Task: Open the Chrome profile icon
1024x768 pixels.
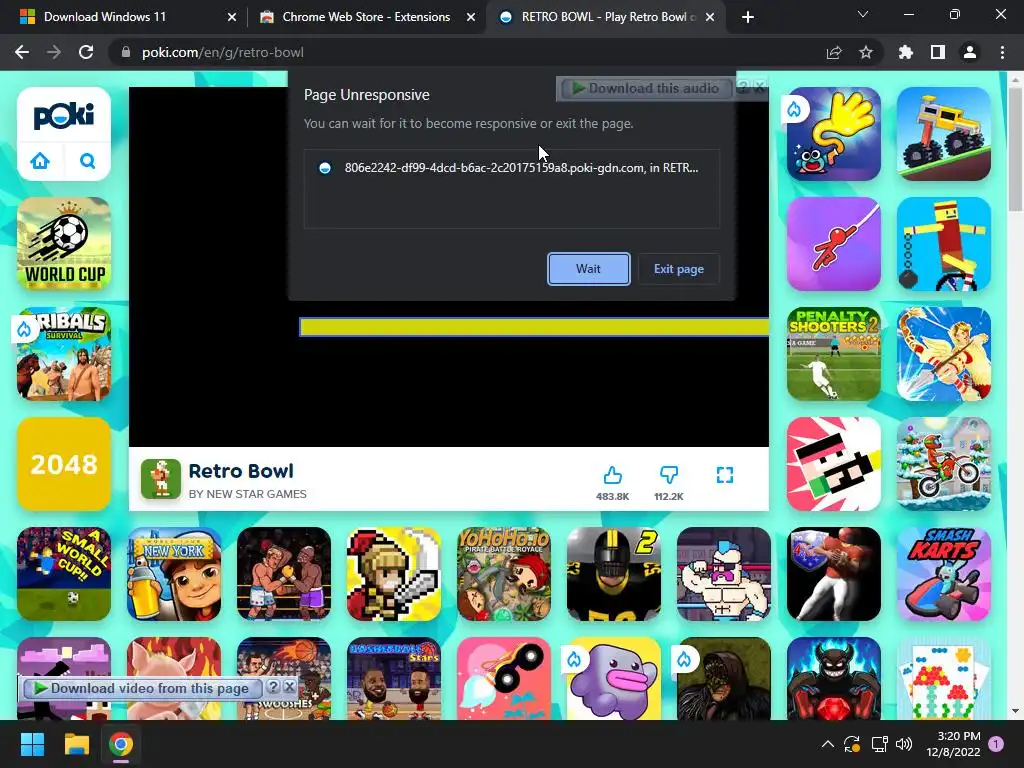Action: point(970,52)
